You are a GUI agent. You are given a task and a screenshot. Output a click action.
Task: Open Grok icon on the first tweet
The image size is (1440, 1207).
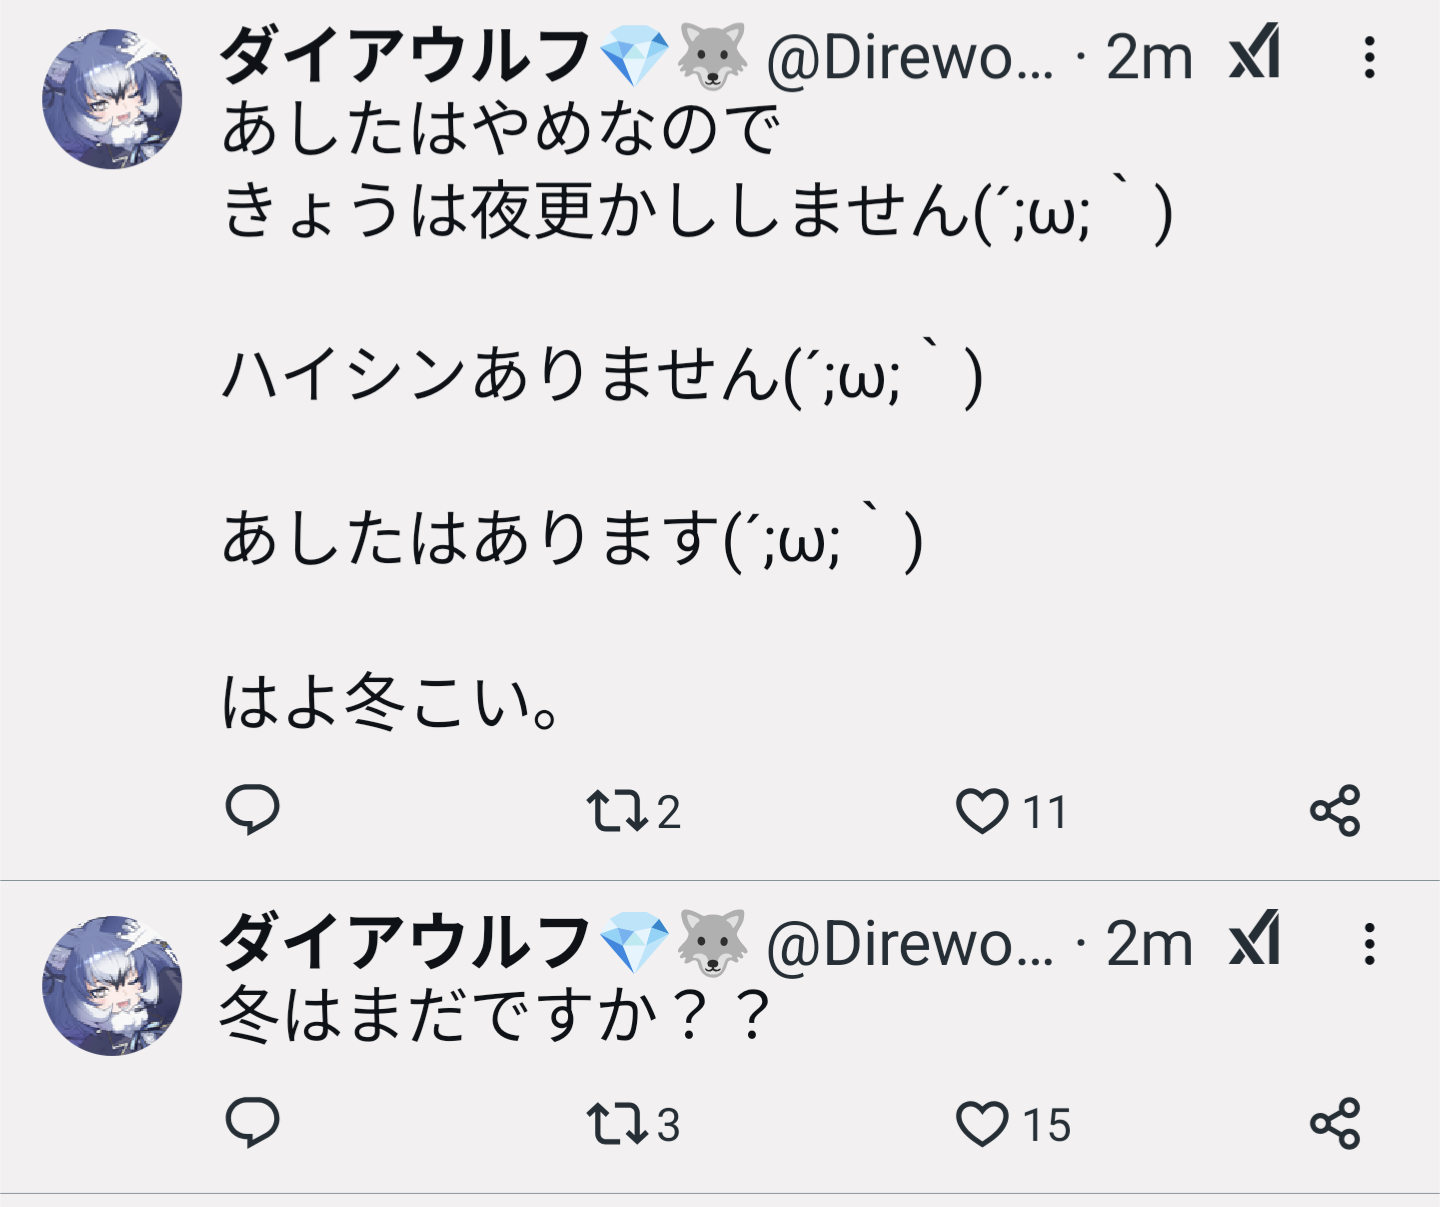pos(1255,53)
